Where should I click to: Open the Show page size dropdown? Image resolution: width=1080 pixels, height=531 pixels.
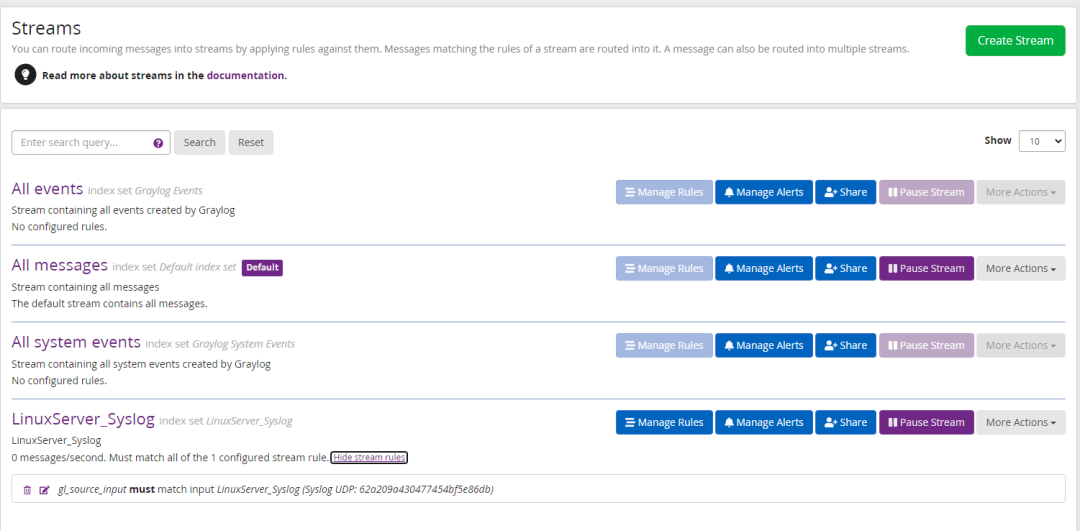pyautogui.click(x=1042, y=140)
